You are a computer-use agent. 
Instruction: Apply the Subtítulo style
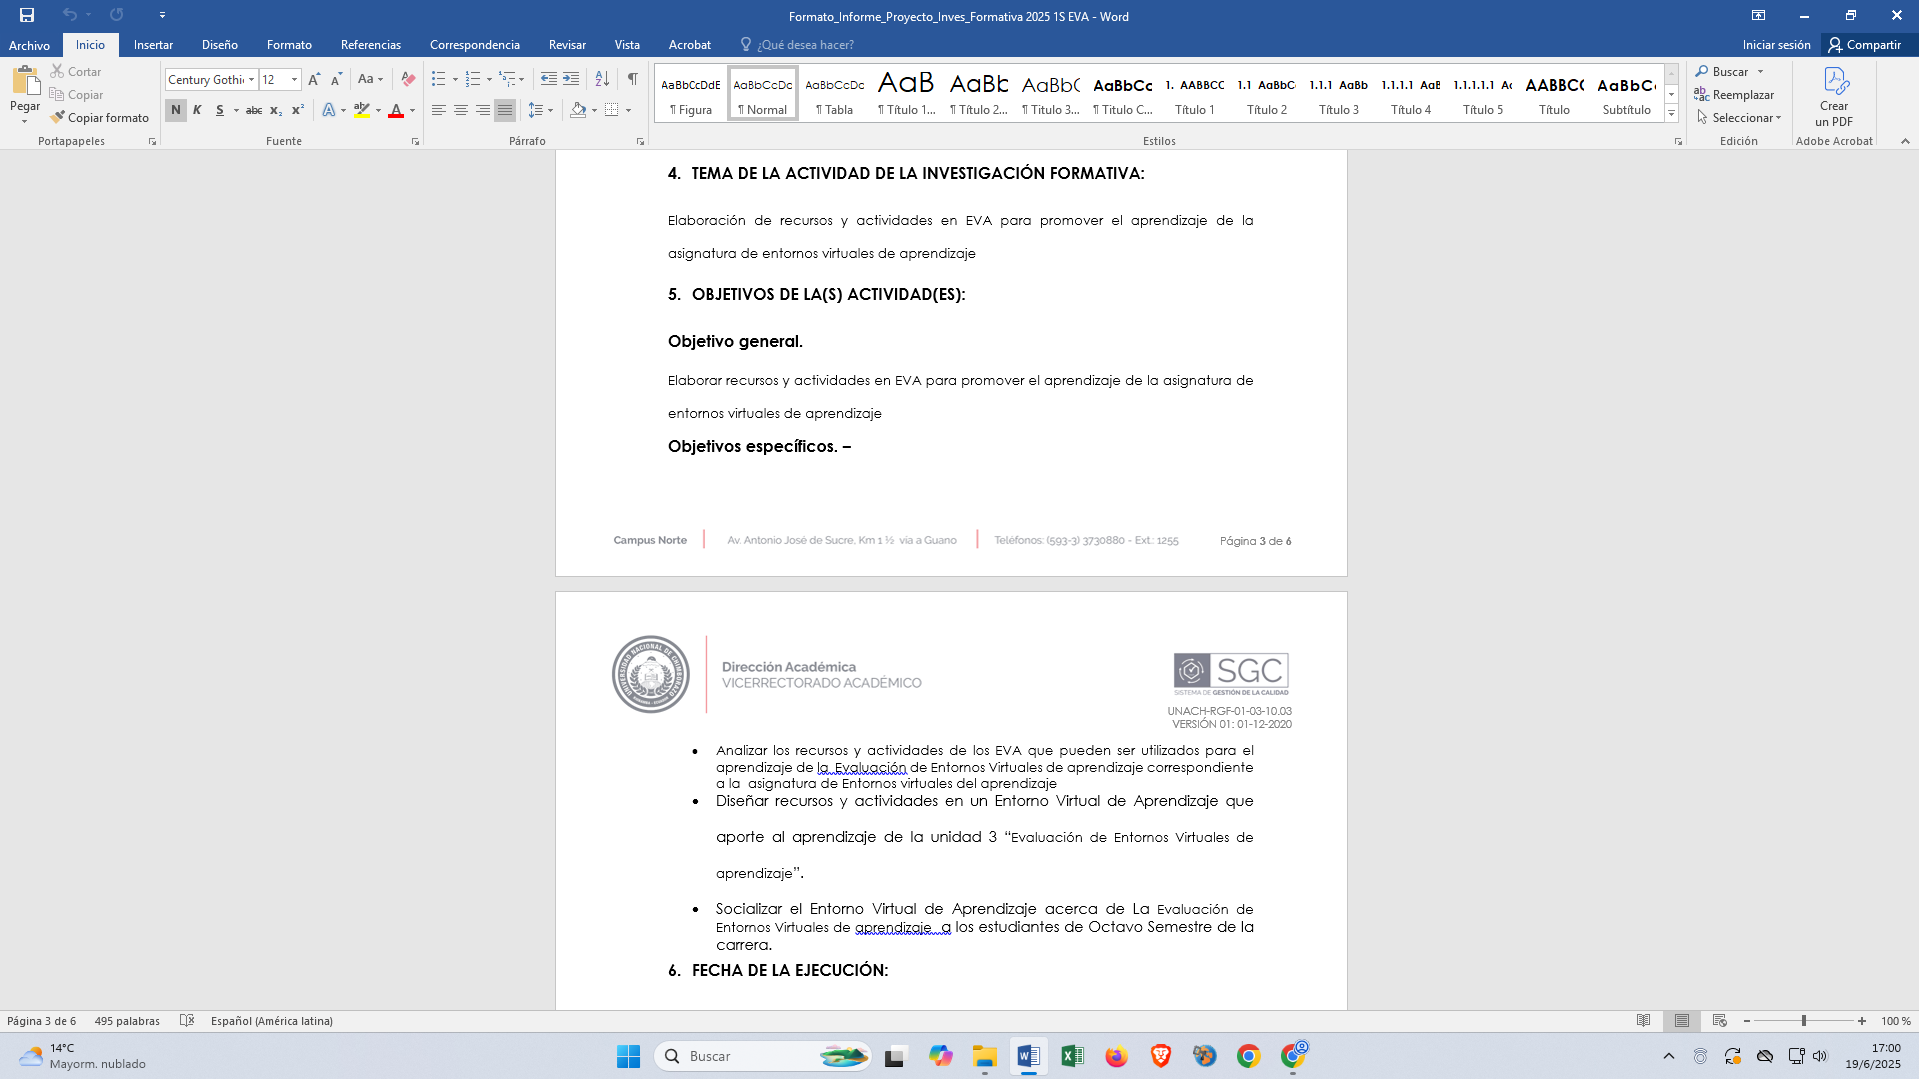tap(1626, 94)
